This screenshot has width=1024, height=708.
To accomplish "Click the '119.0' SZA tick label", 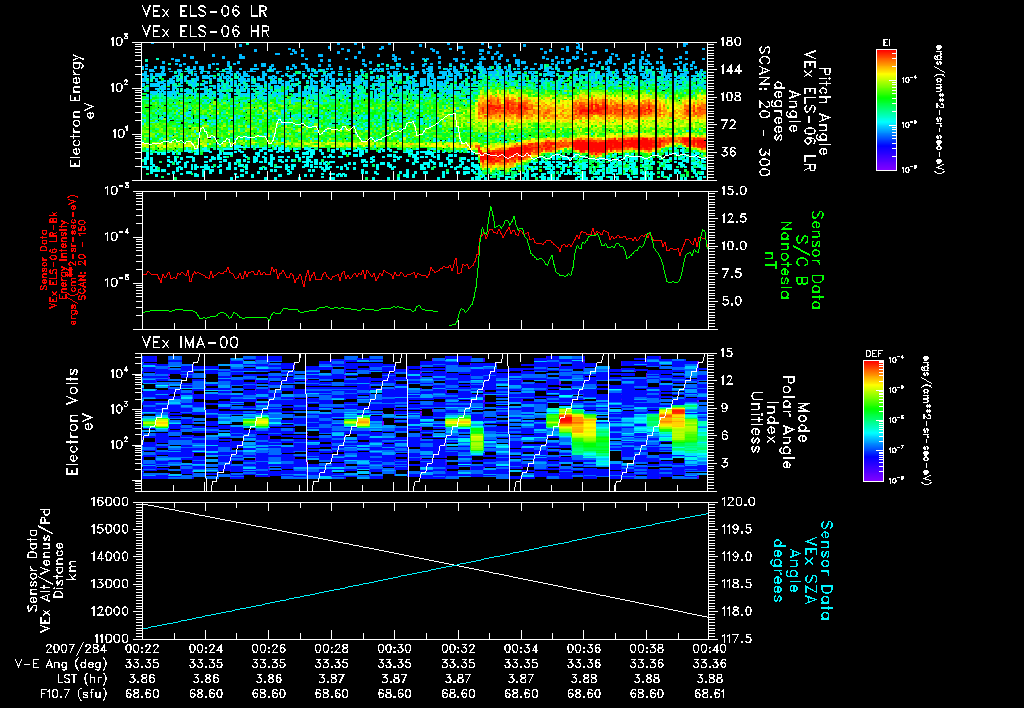I will tap(737, 557).
